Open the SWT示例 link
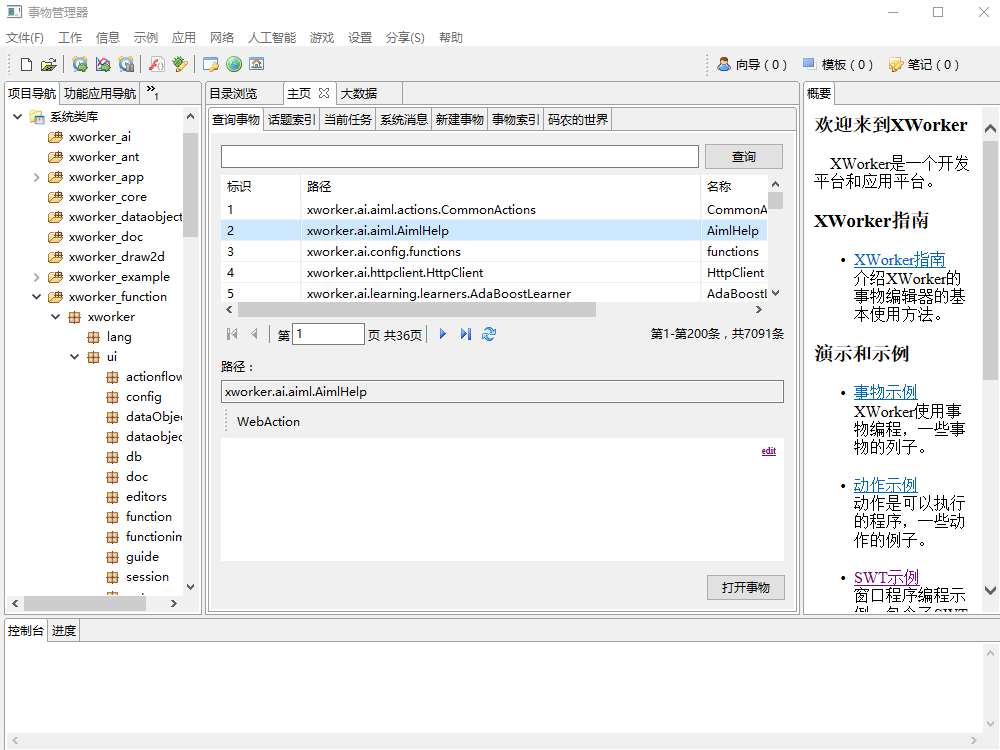Viewport: 1000px width, 750px height. point(886,577)
